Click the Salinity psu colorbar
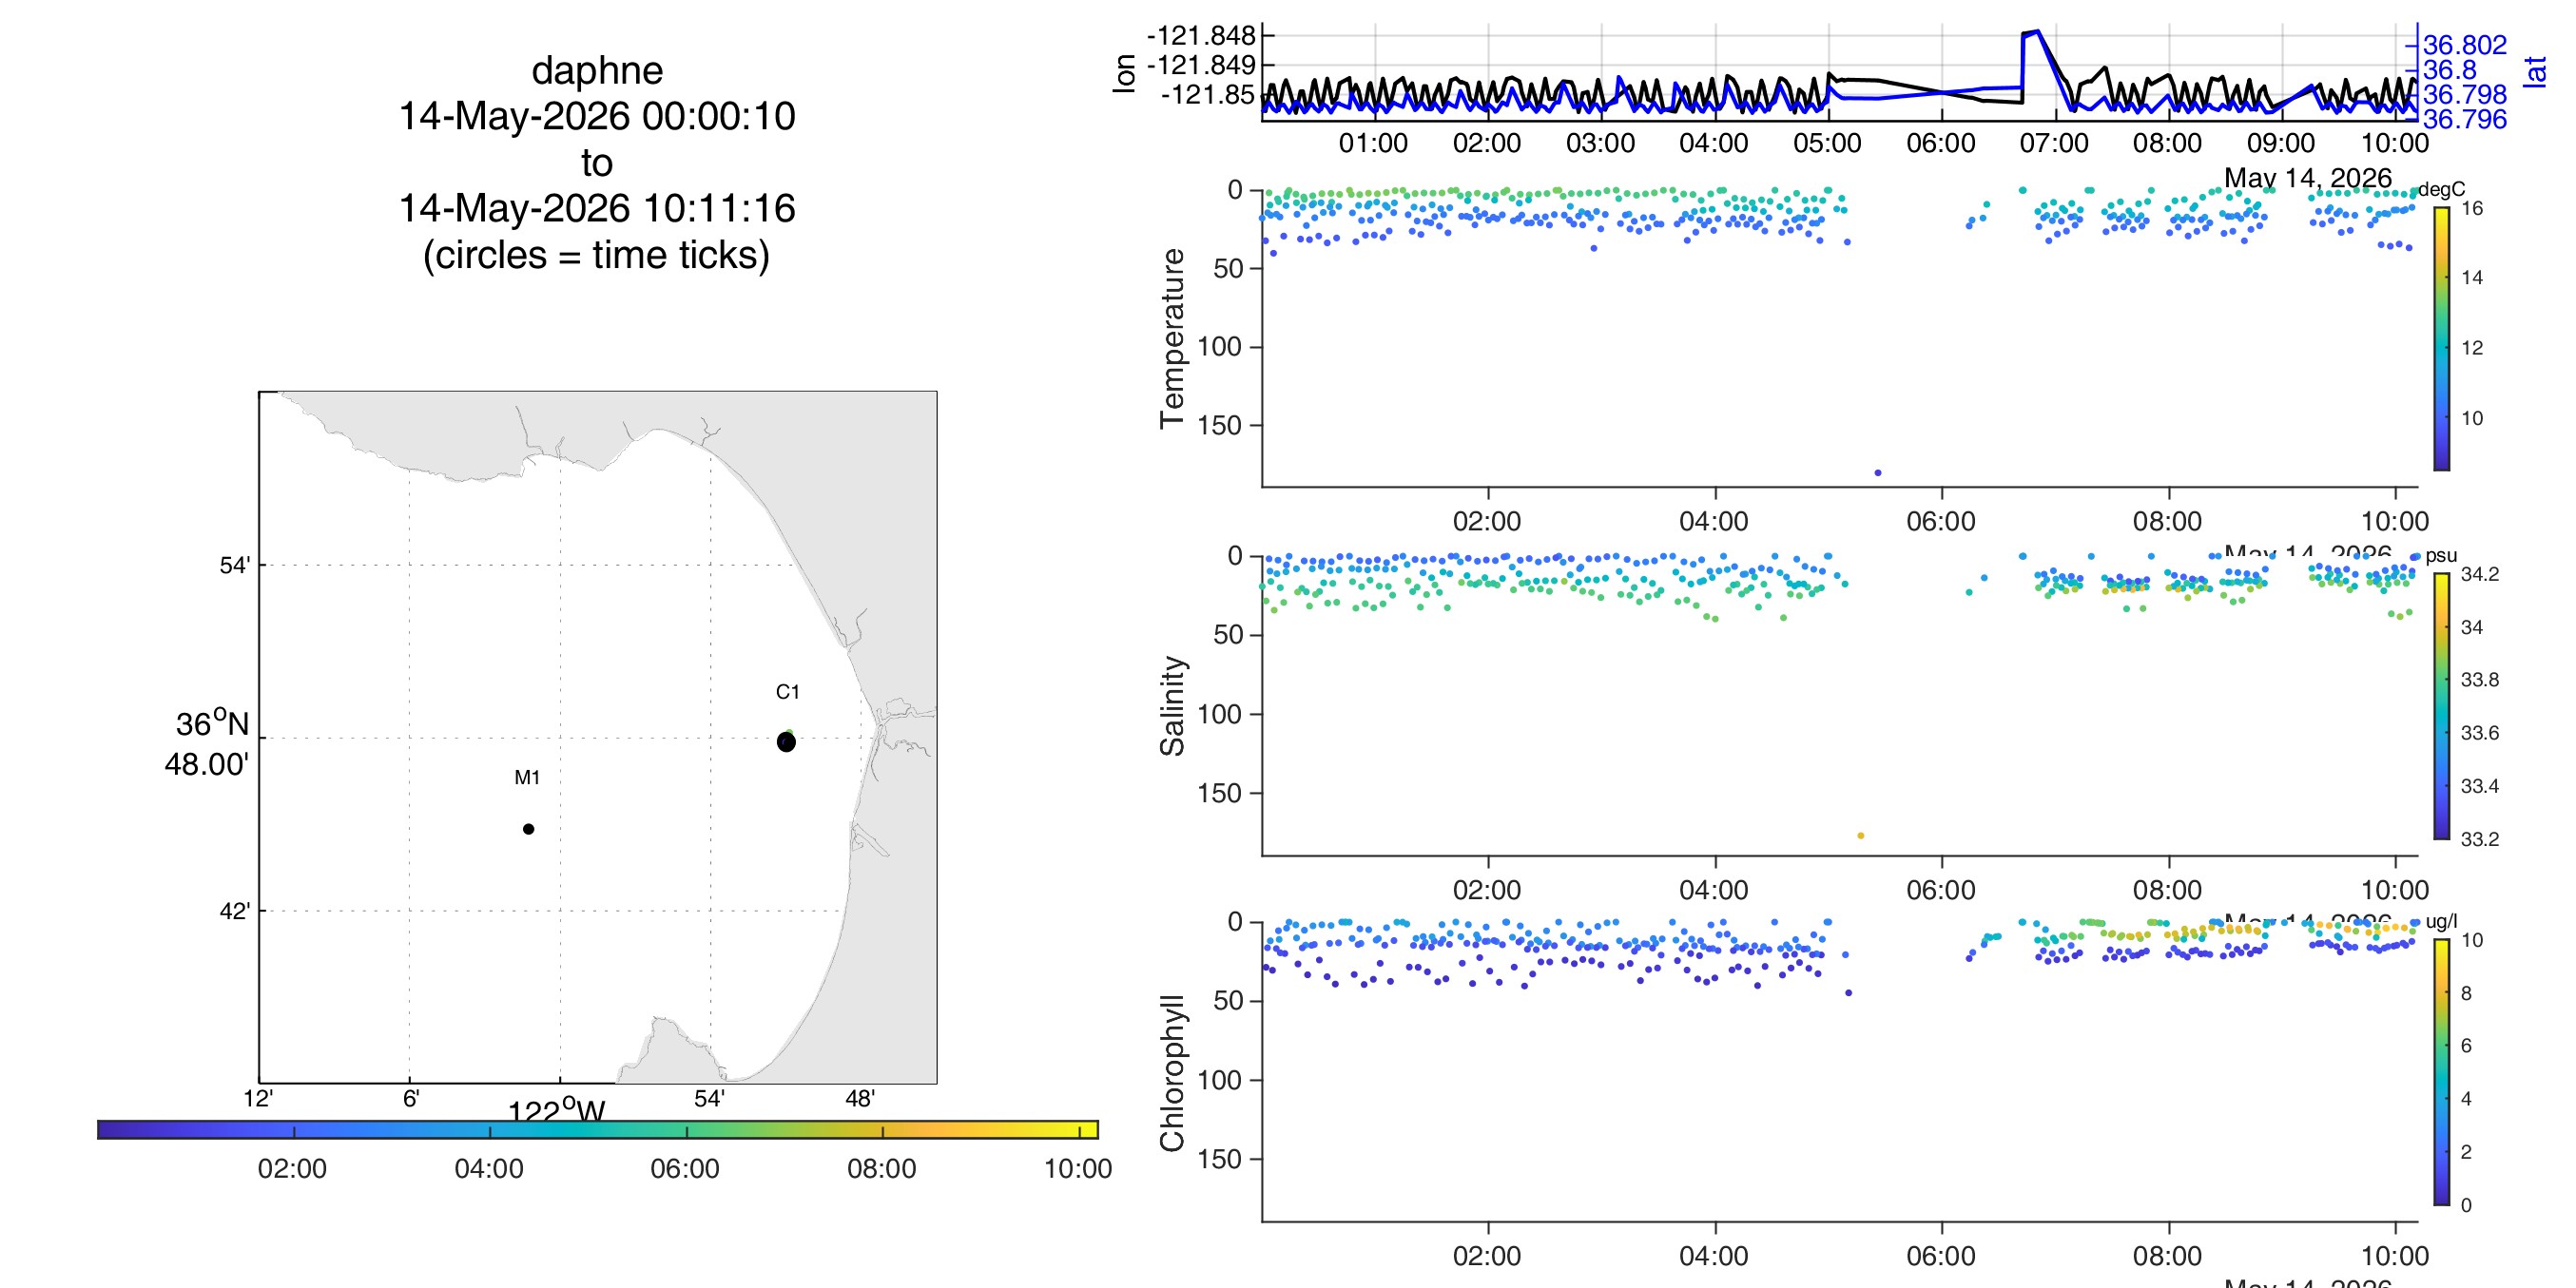 pyautogui.click(x=2441, y=706)
